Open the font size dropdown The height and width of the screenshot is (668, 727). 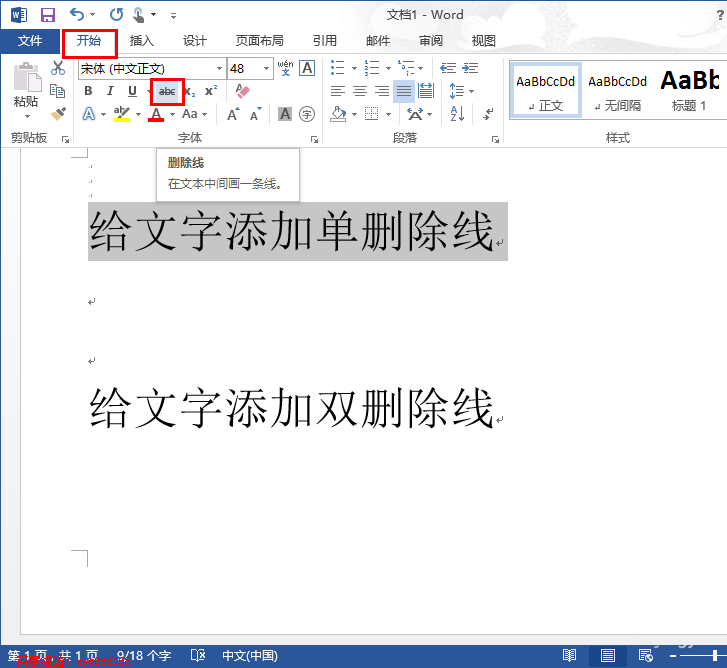point(267,69)
